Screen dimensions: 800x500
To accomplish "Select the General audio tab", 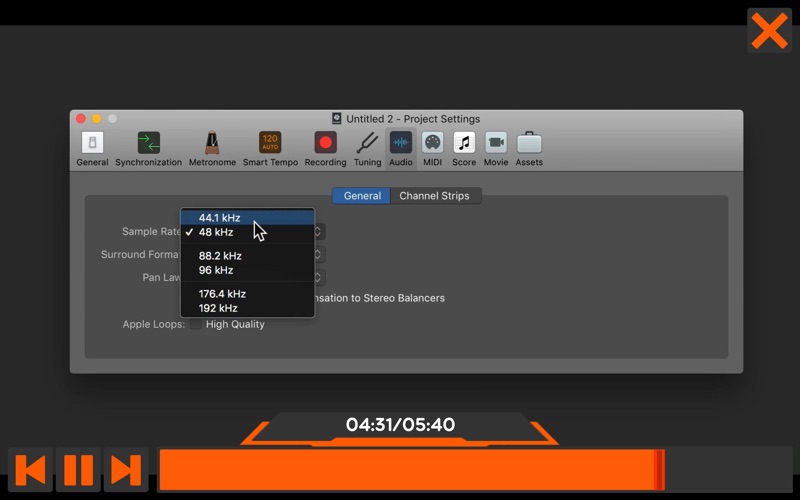I will [x=362, y=196].
